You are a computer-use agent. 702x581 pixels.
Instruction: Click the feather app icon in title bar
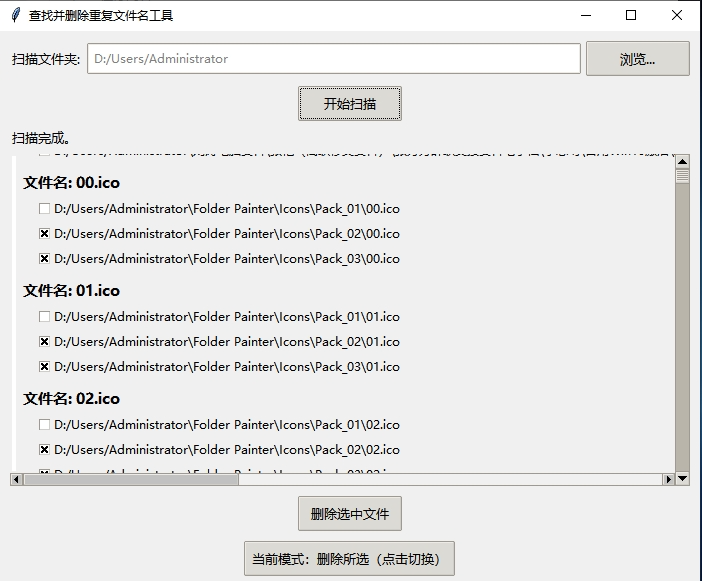tap(16, 15)
